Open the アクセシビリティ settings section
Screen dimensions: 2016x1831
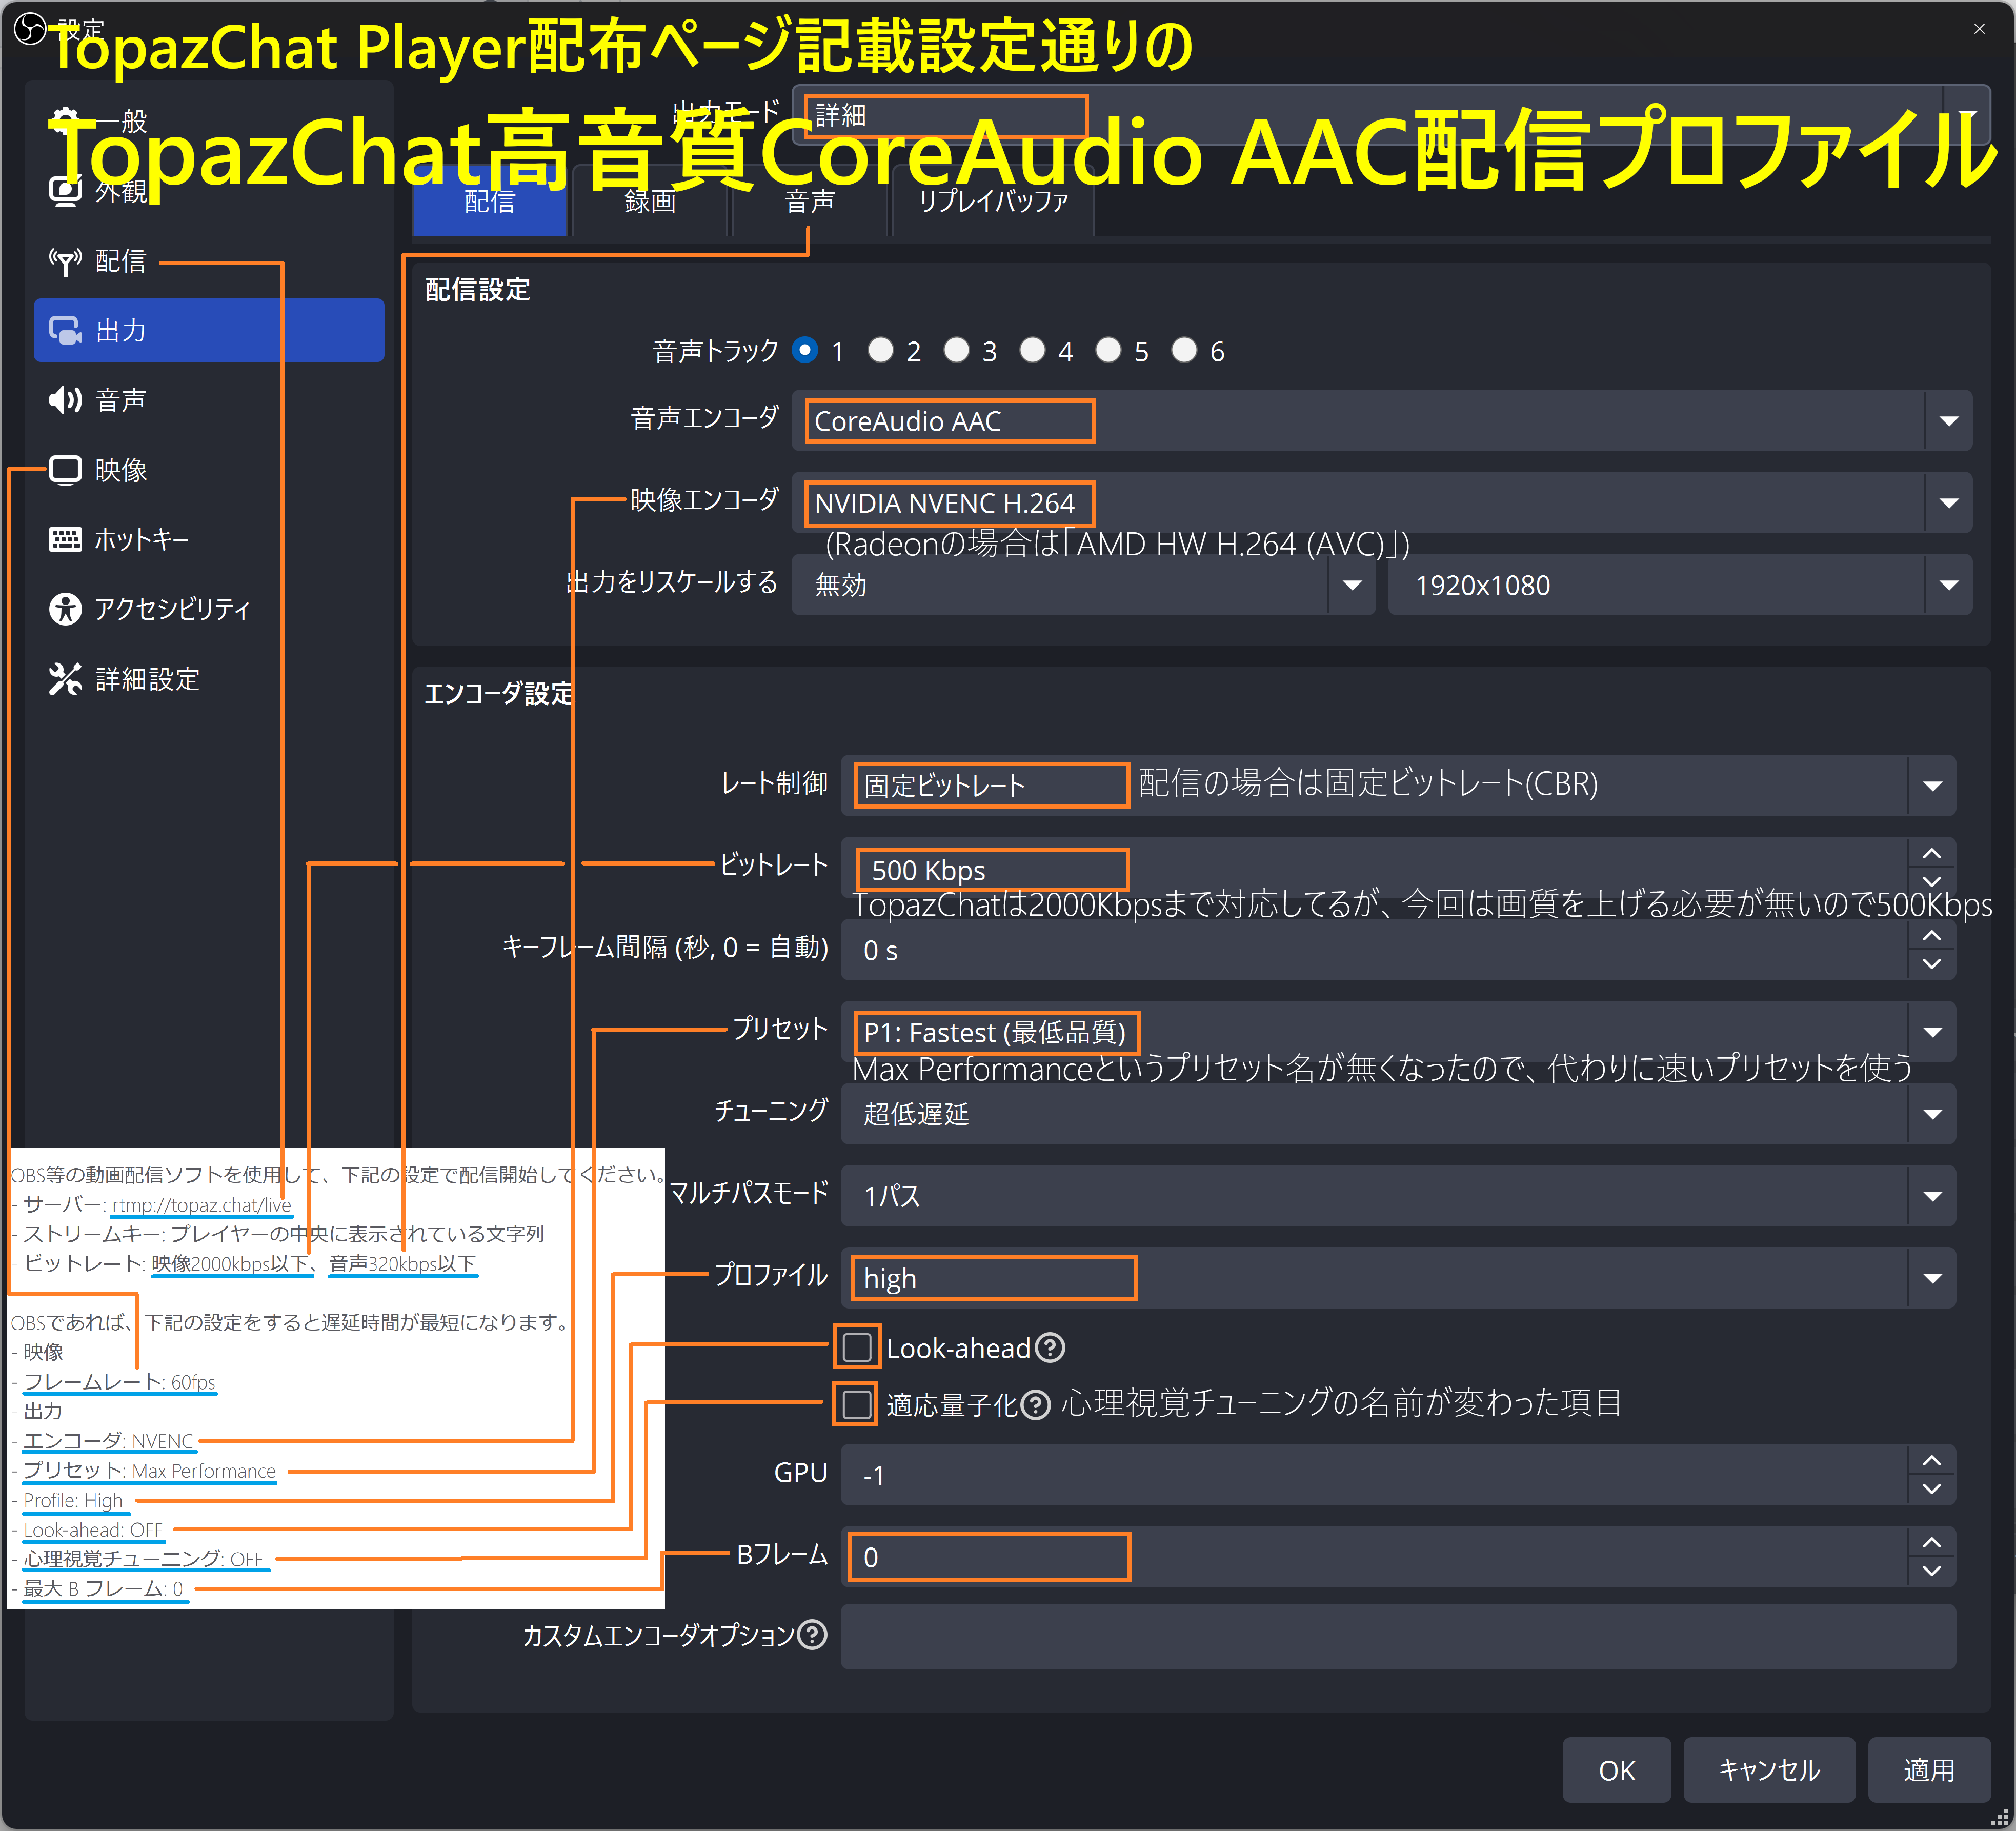(172, 609)
